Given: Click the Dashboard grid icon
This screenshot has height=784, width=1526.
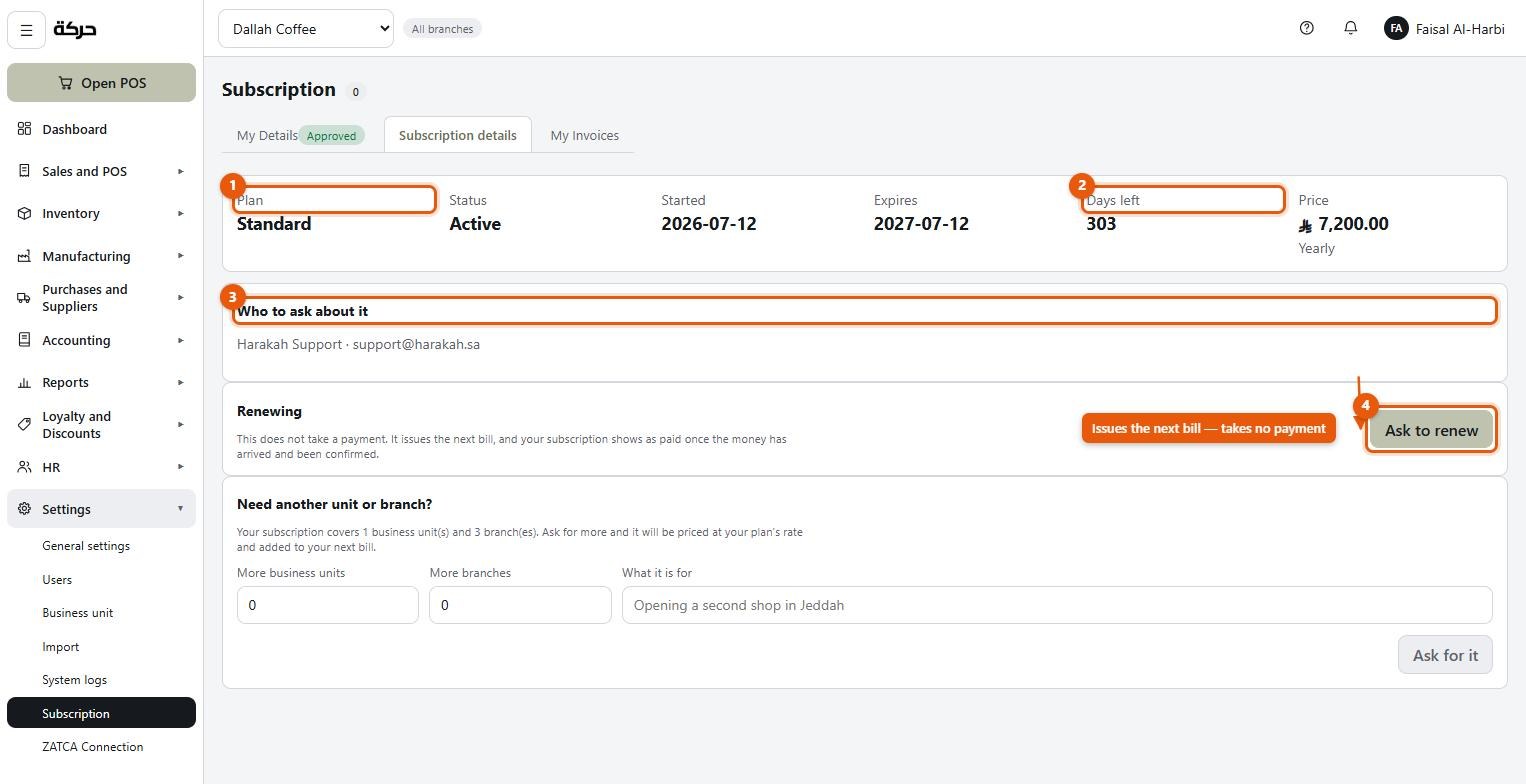Looking at the screenshot, I should 24,129.
